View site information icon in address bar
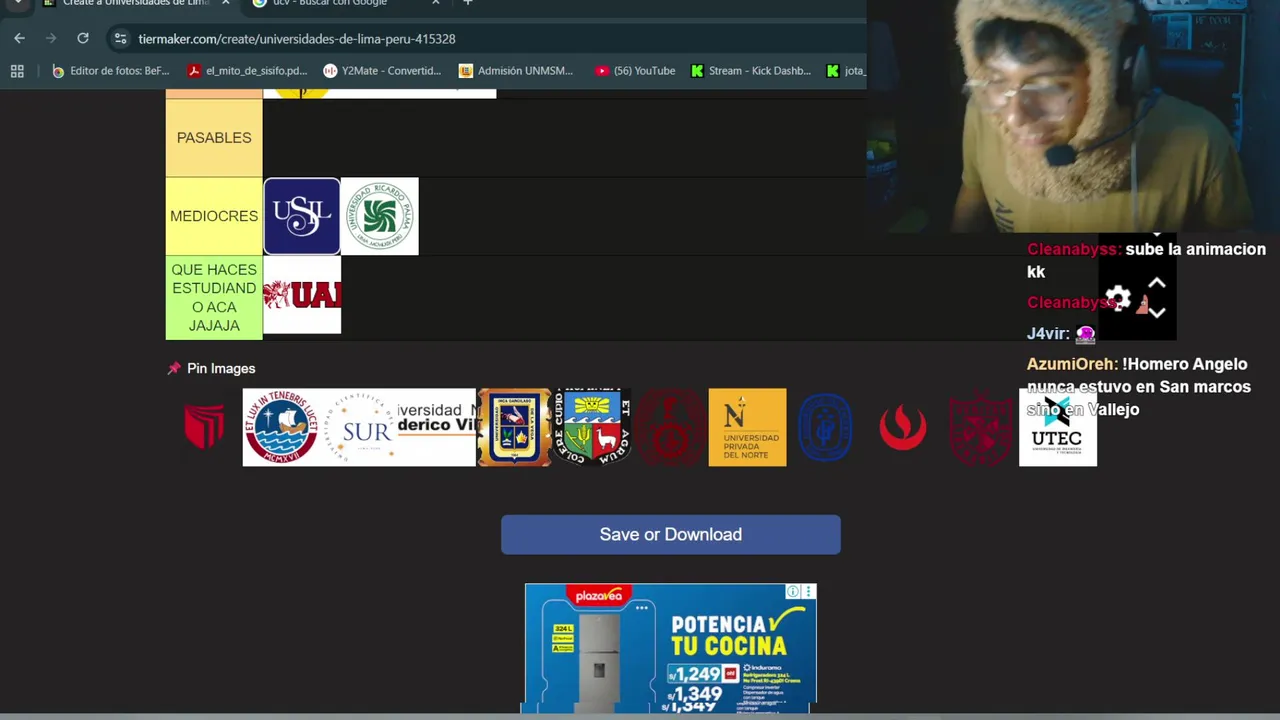This screenshot has height=720, width=1280. (x=120, y=38)
